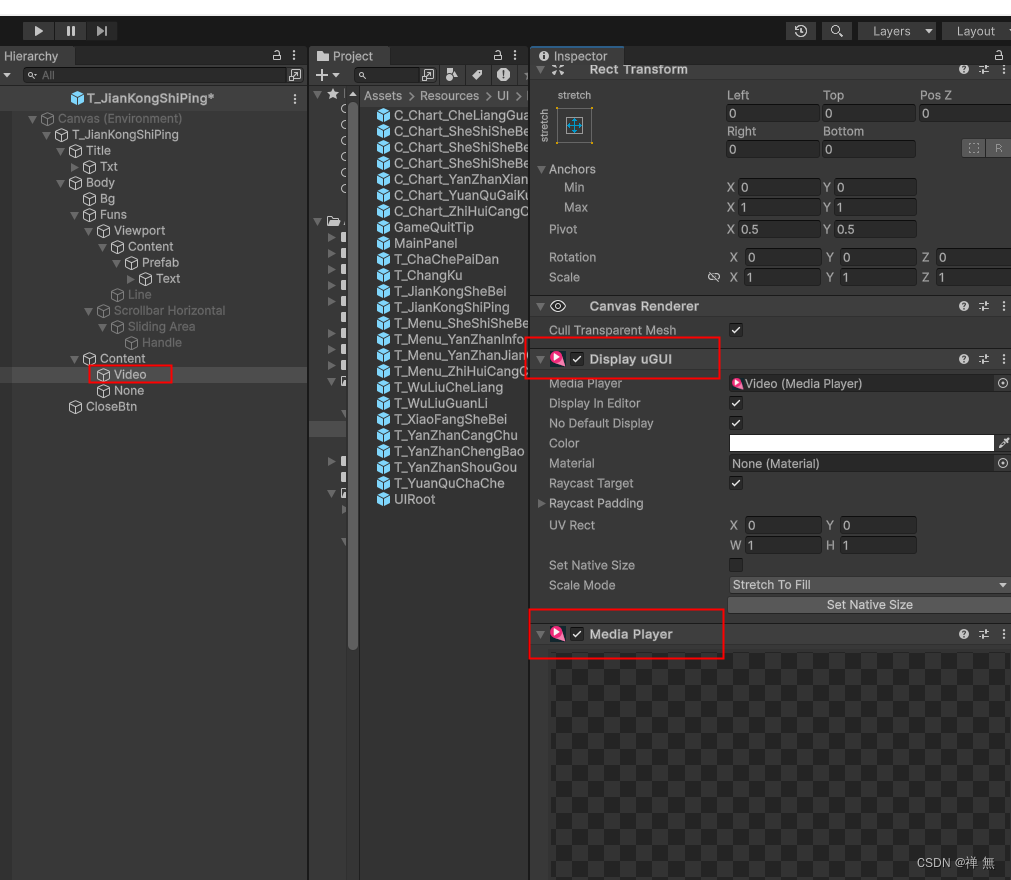Select the None object in Hierarchy

tap(129, 391)
